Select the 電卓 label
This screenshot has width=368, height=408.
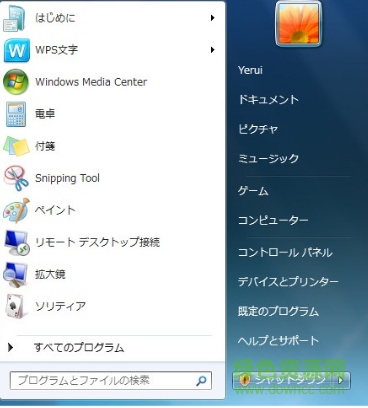[45, 114]
